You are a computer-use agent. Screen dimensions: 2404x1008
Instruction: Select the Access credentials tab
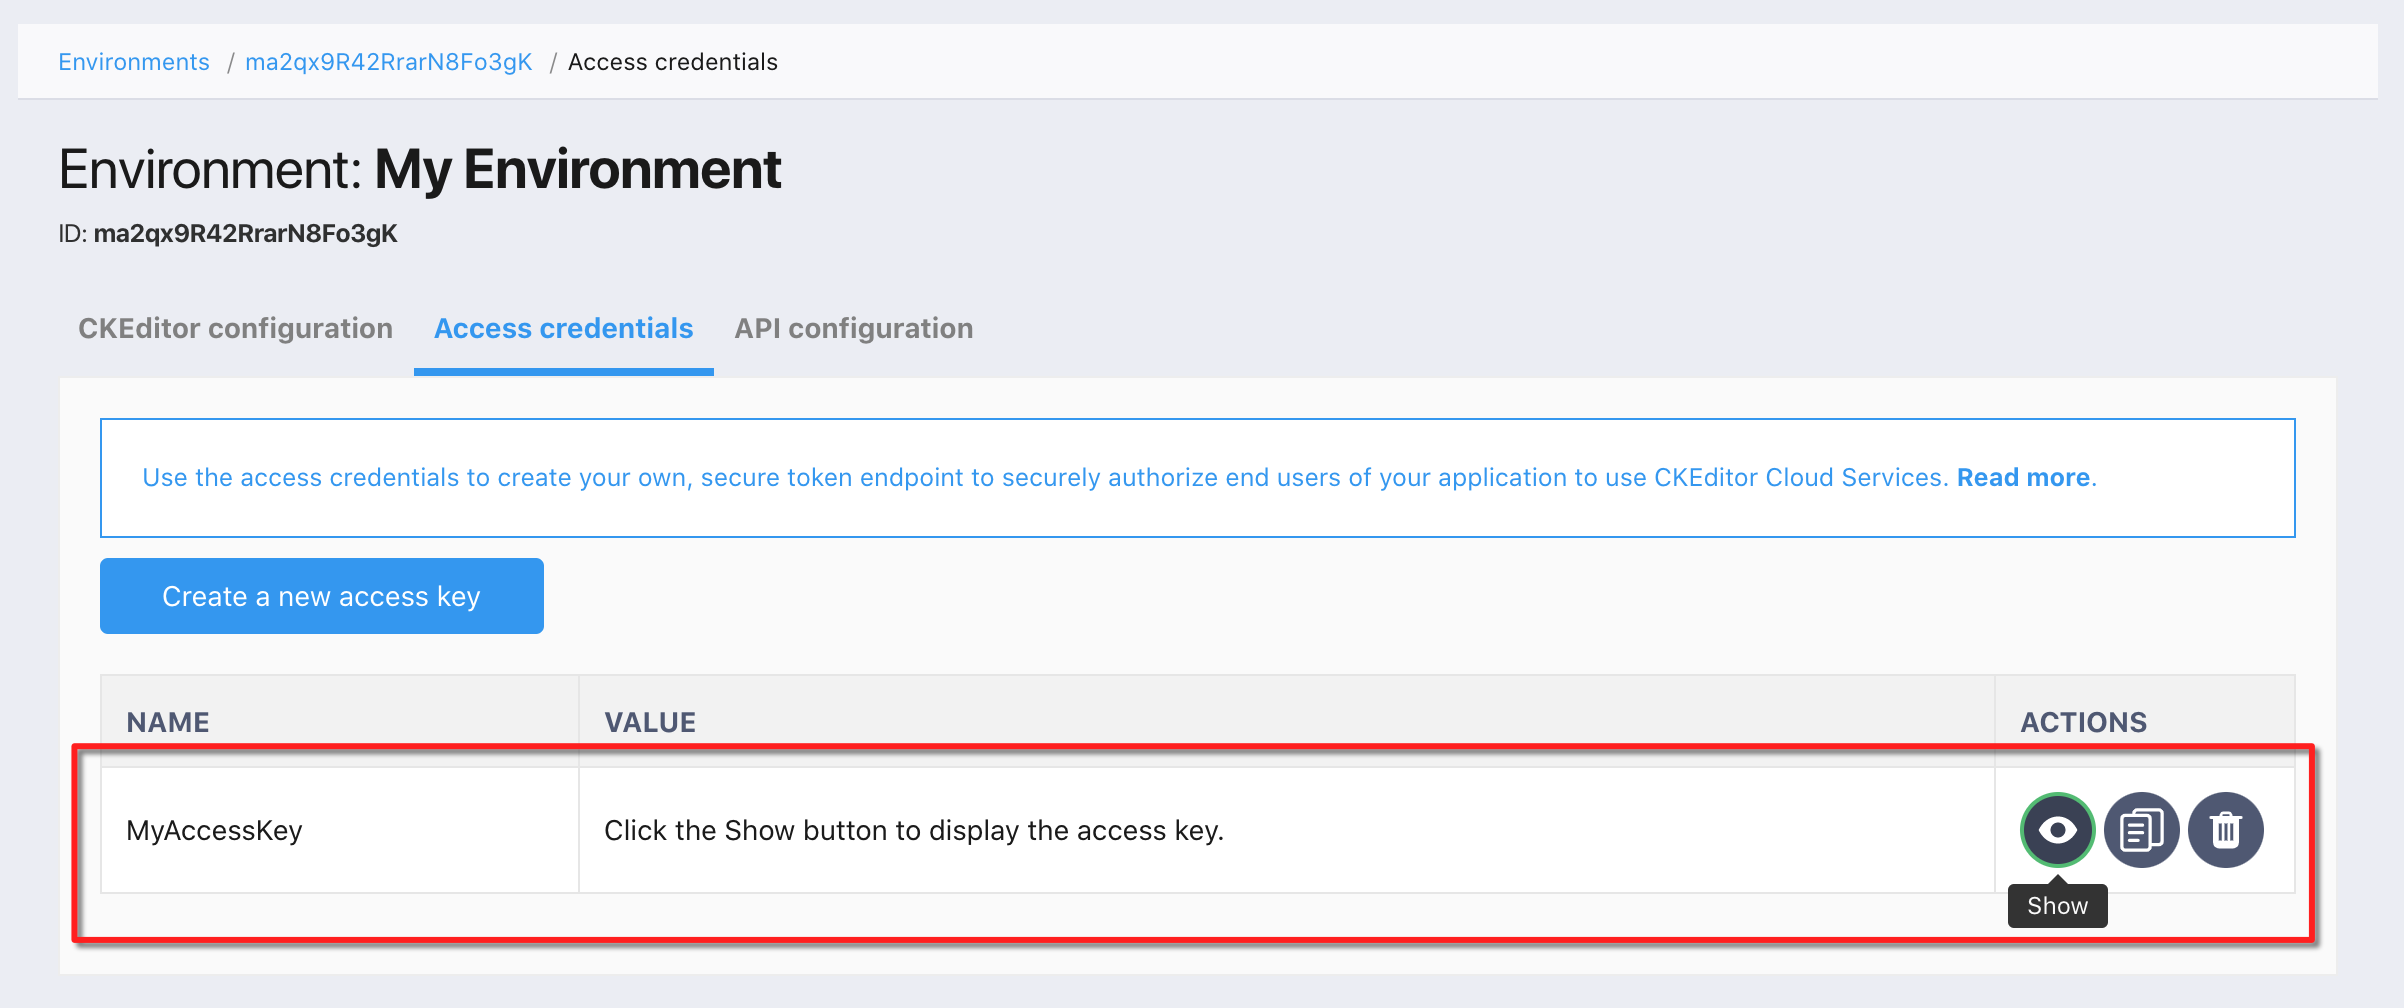pos(563,329)
